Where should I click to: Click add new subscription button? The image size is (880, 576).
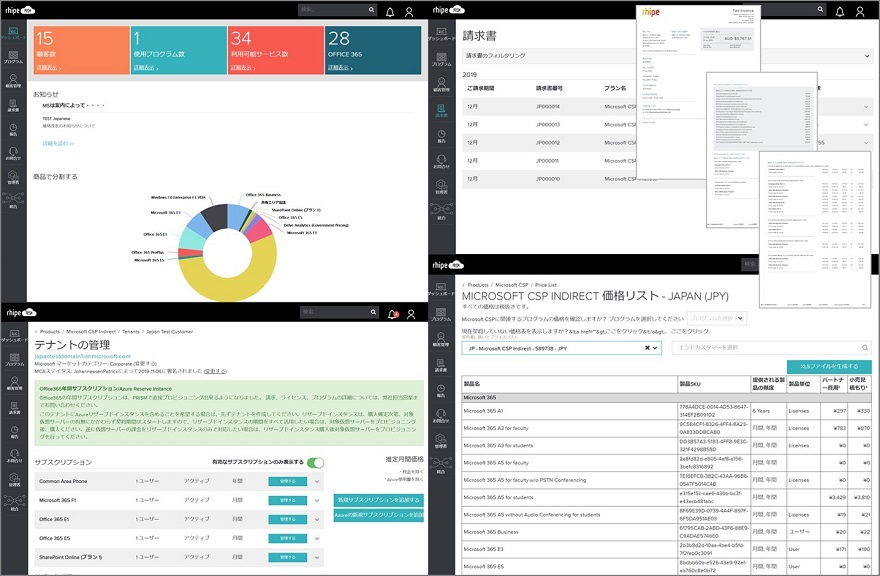(x=378, y=500)
